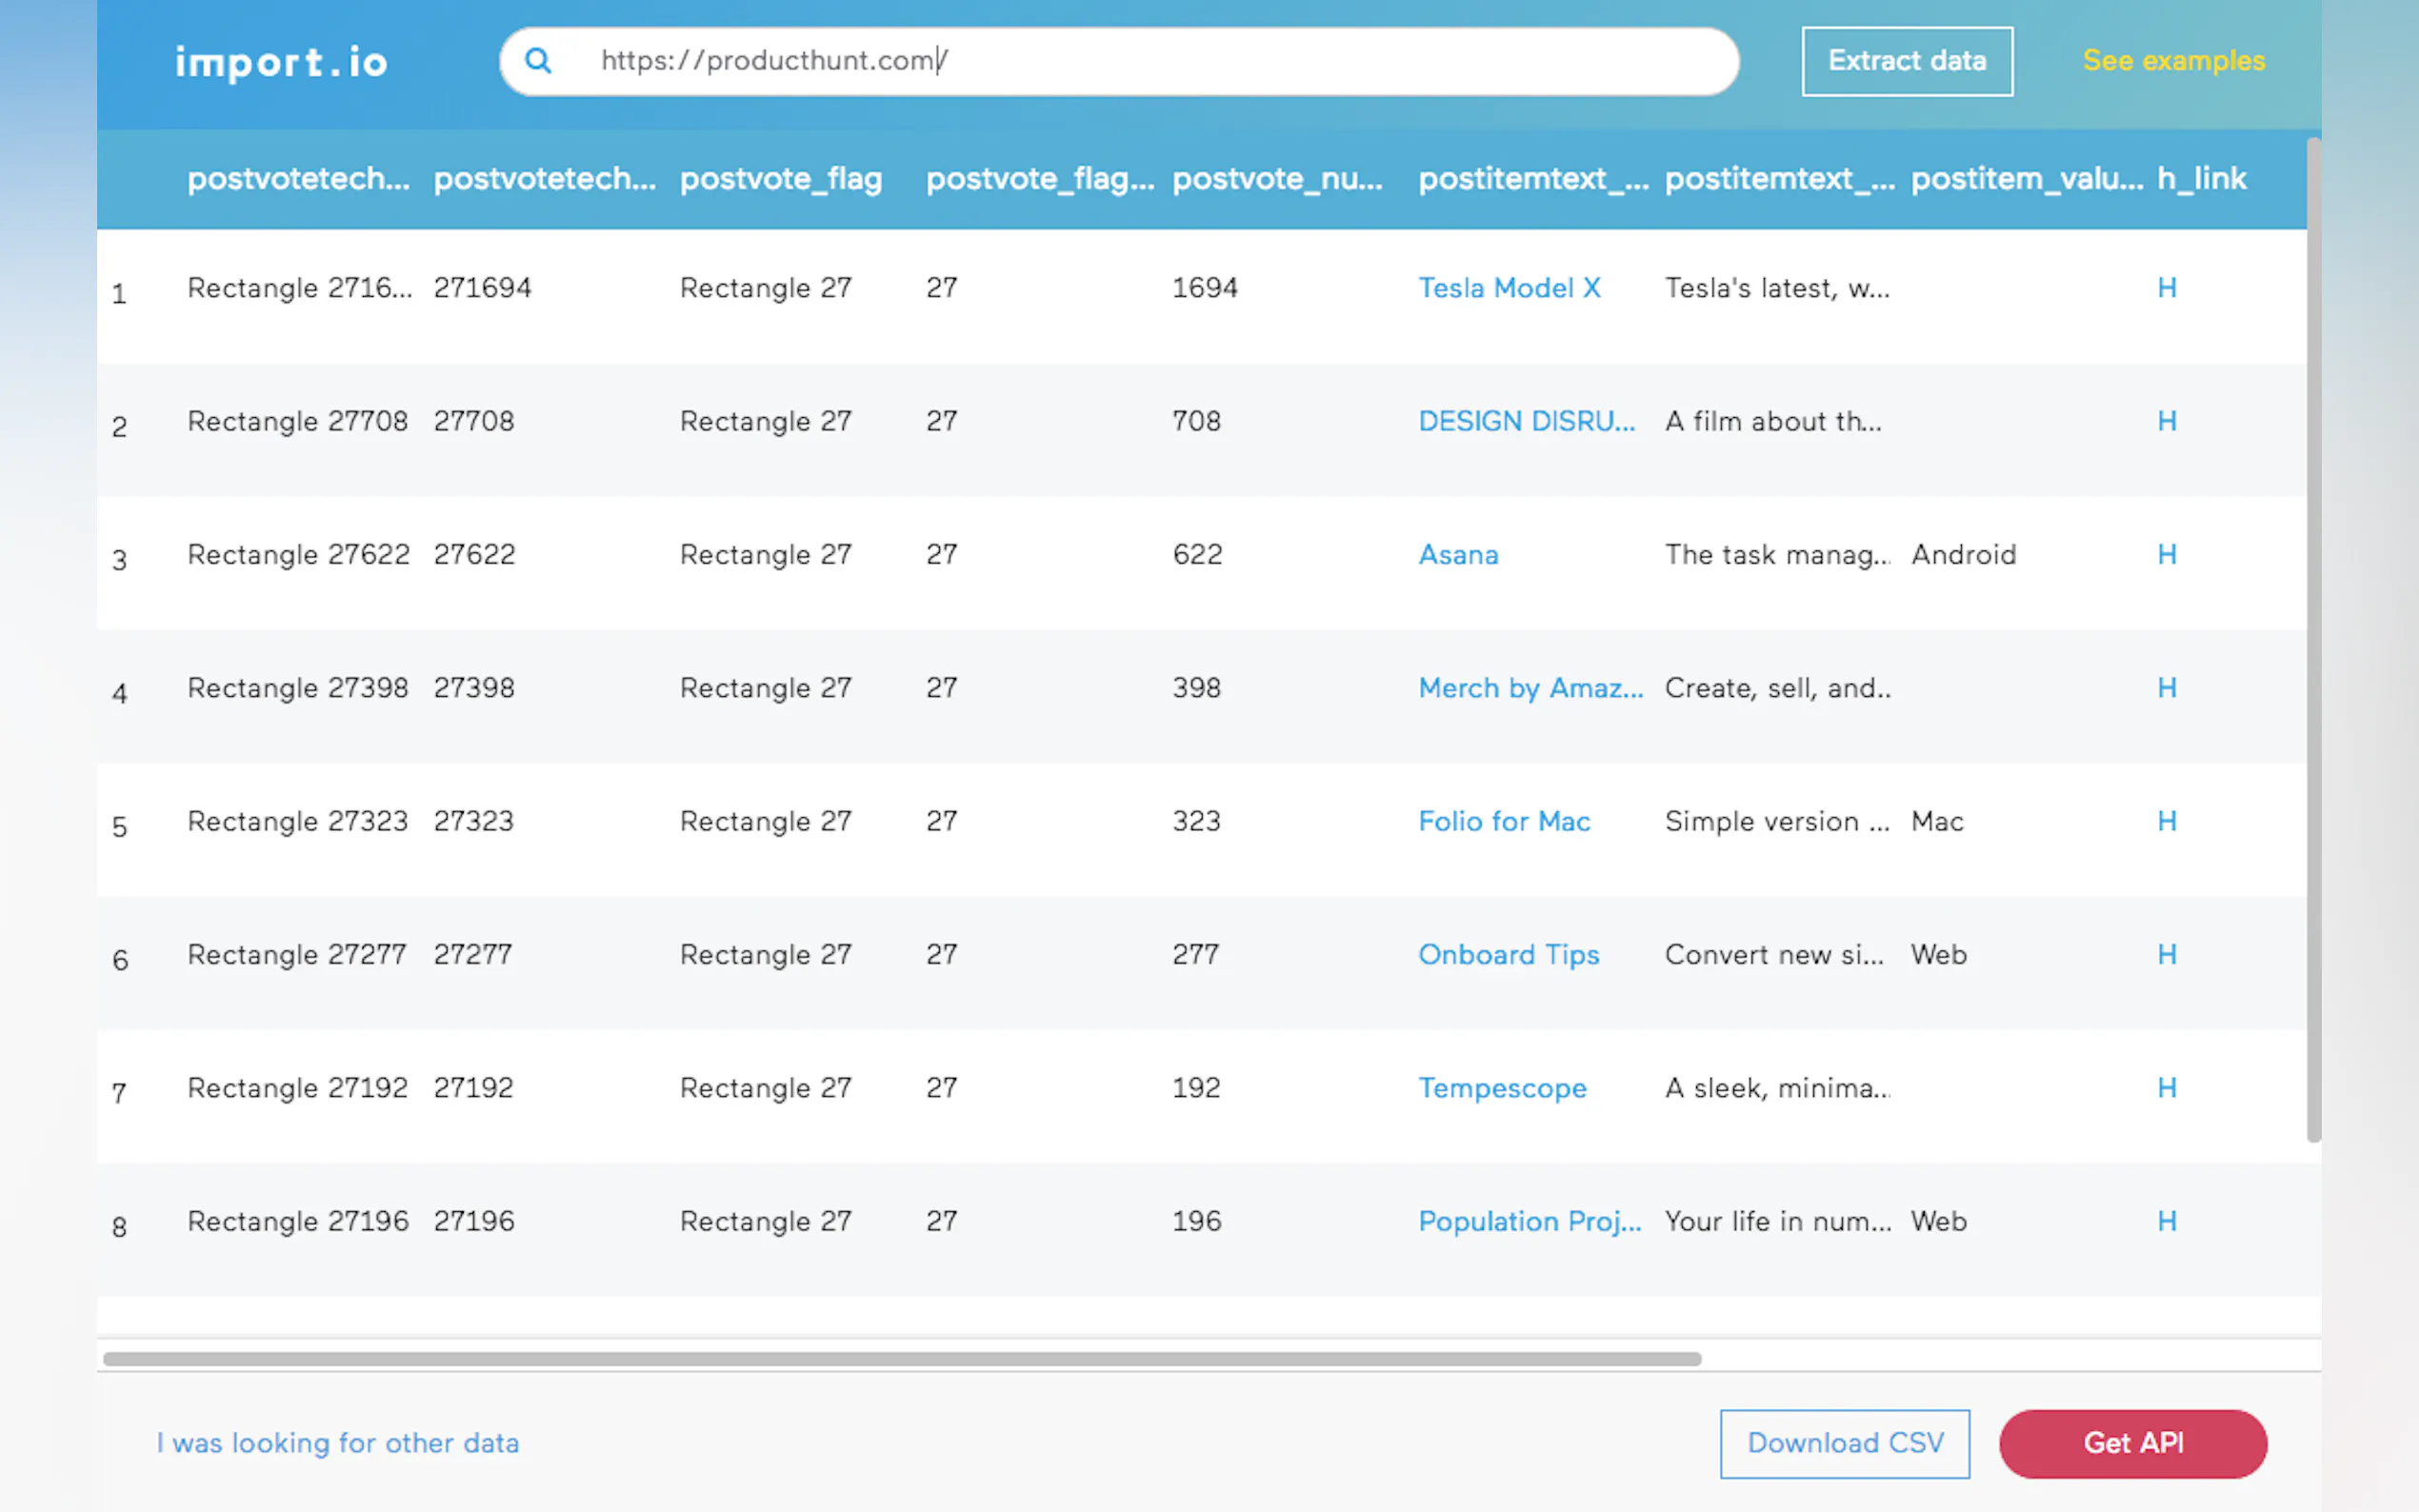The width and height of the screenshot is (2419, 1512).
Task: Click the cell 'Rectangle 2716...'
Action: [299, 288]
